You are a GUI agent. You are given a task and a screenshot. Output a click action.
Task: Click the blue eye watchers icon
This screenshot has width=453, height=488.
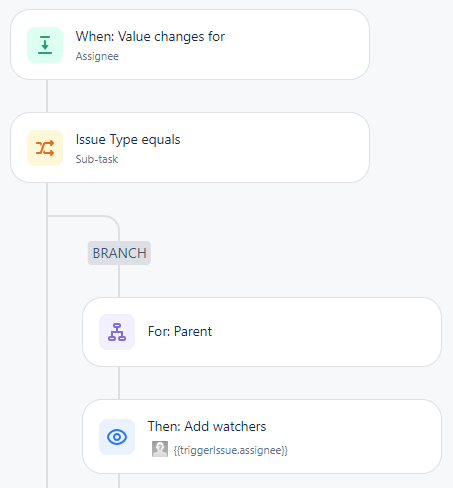point(117,437)
